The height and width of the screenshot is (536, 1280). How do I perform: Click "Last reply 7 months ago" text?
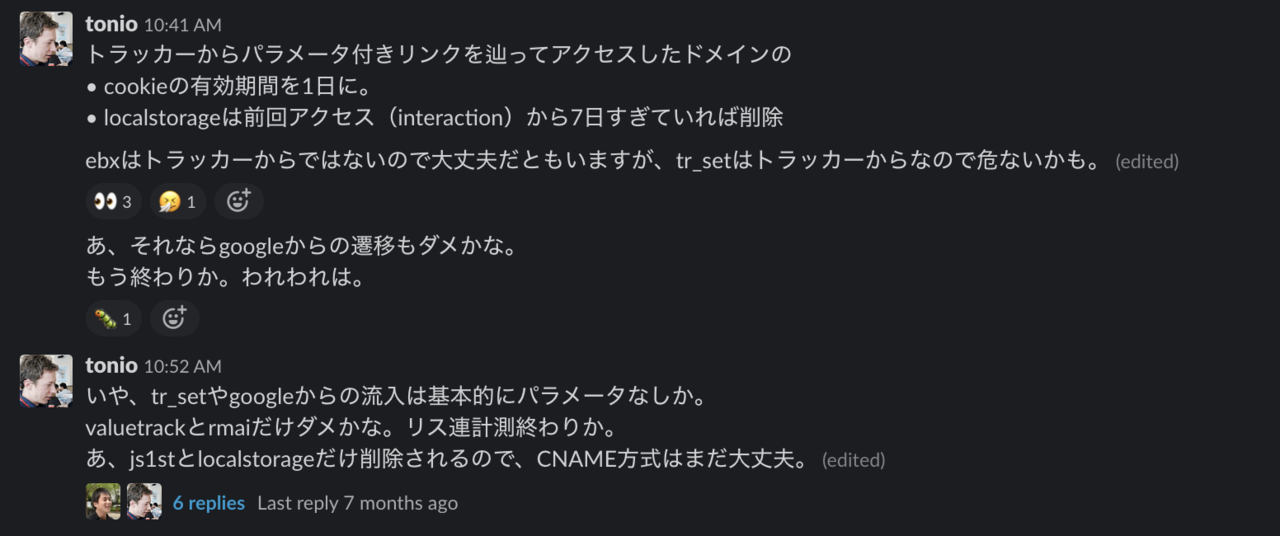tap(357, 503)
